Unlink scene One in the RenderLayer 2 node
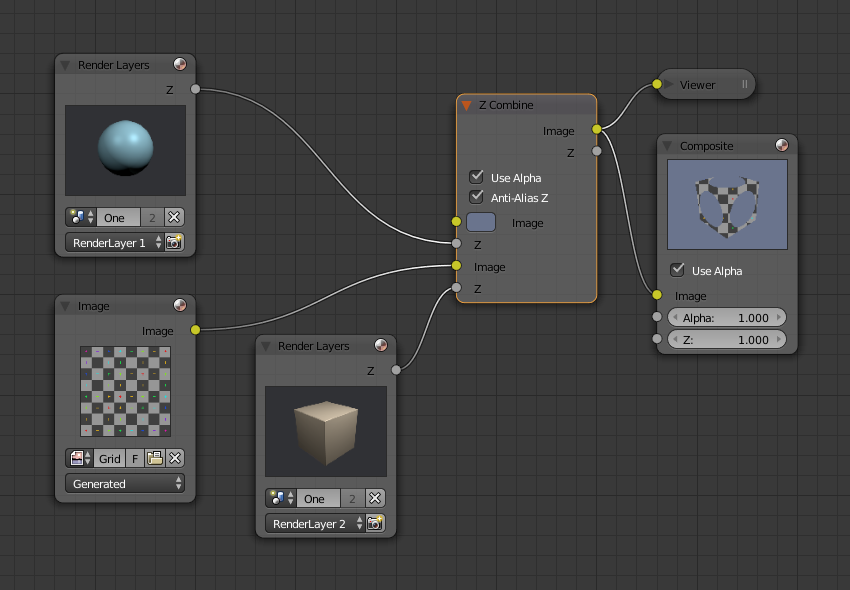The image size is (850, 590). click(375, 498)
